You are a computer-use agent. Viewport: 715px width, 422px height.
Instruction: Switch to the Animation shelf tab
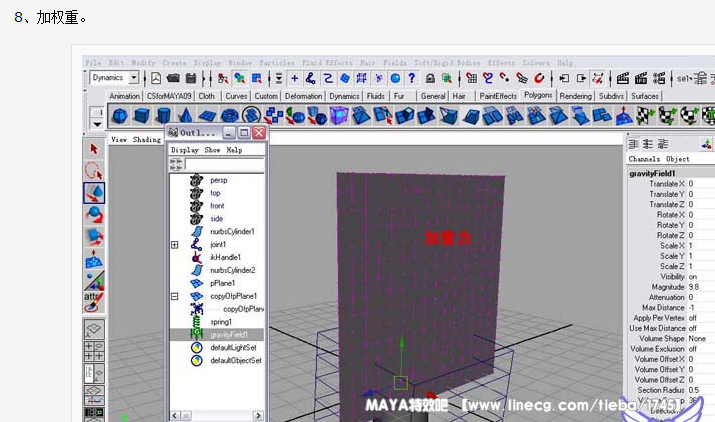124,96
